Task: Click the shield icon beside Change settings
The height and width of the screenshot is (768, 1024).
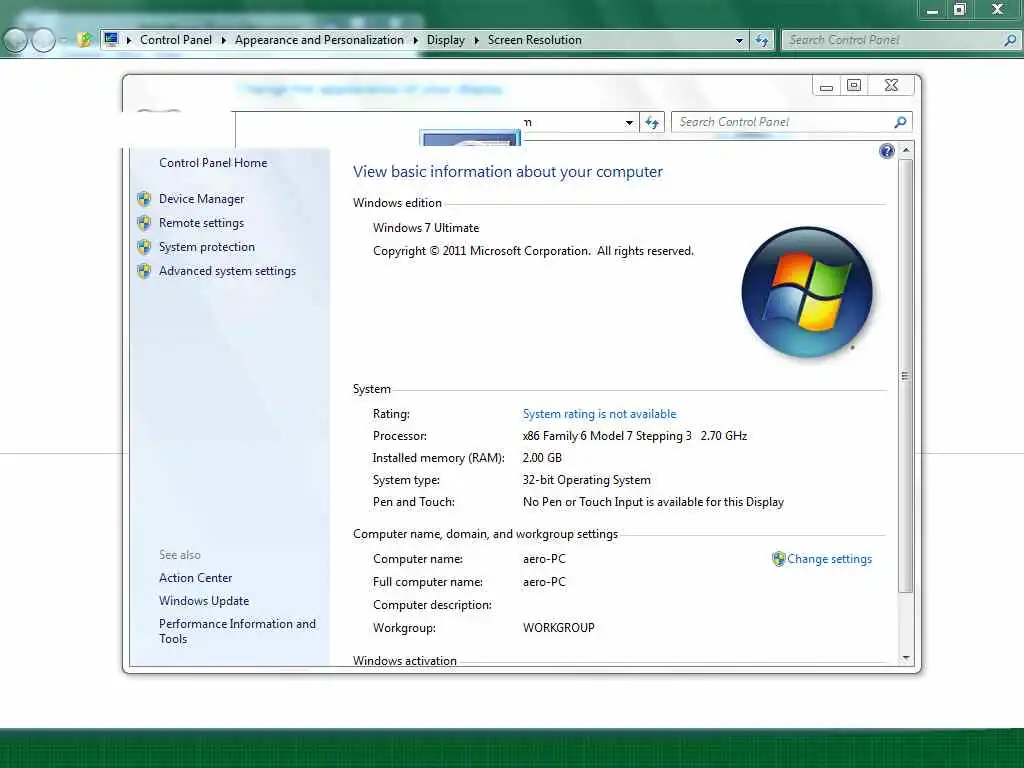Action: click(778, 559)
